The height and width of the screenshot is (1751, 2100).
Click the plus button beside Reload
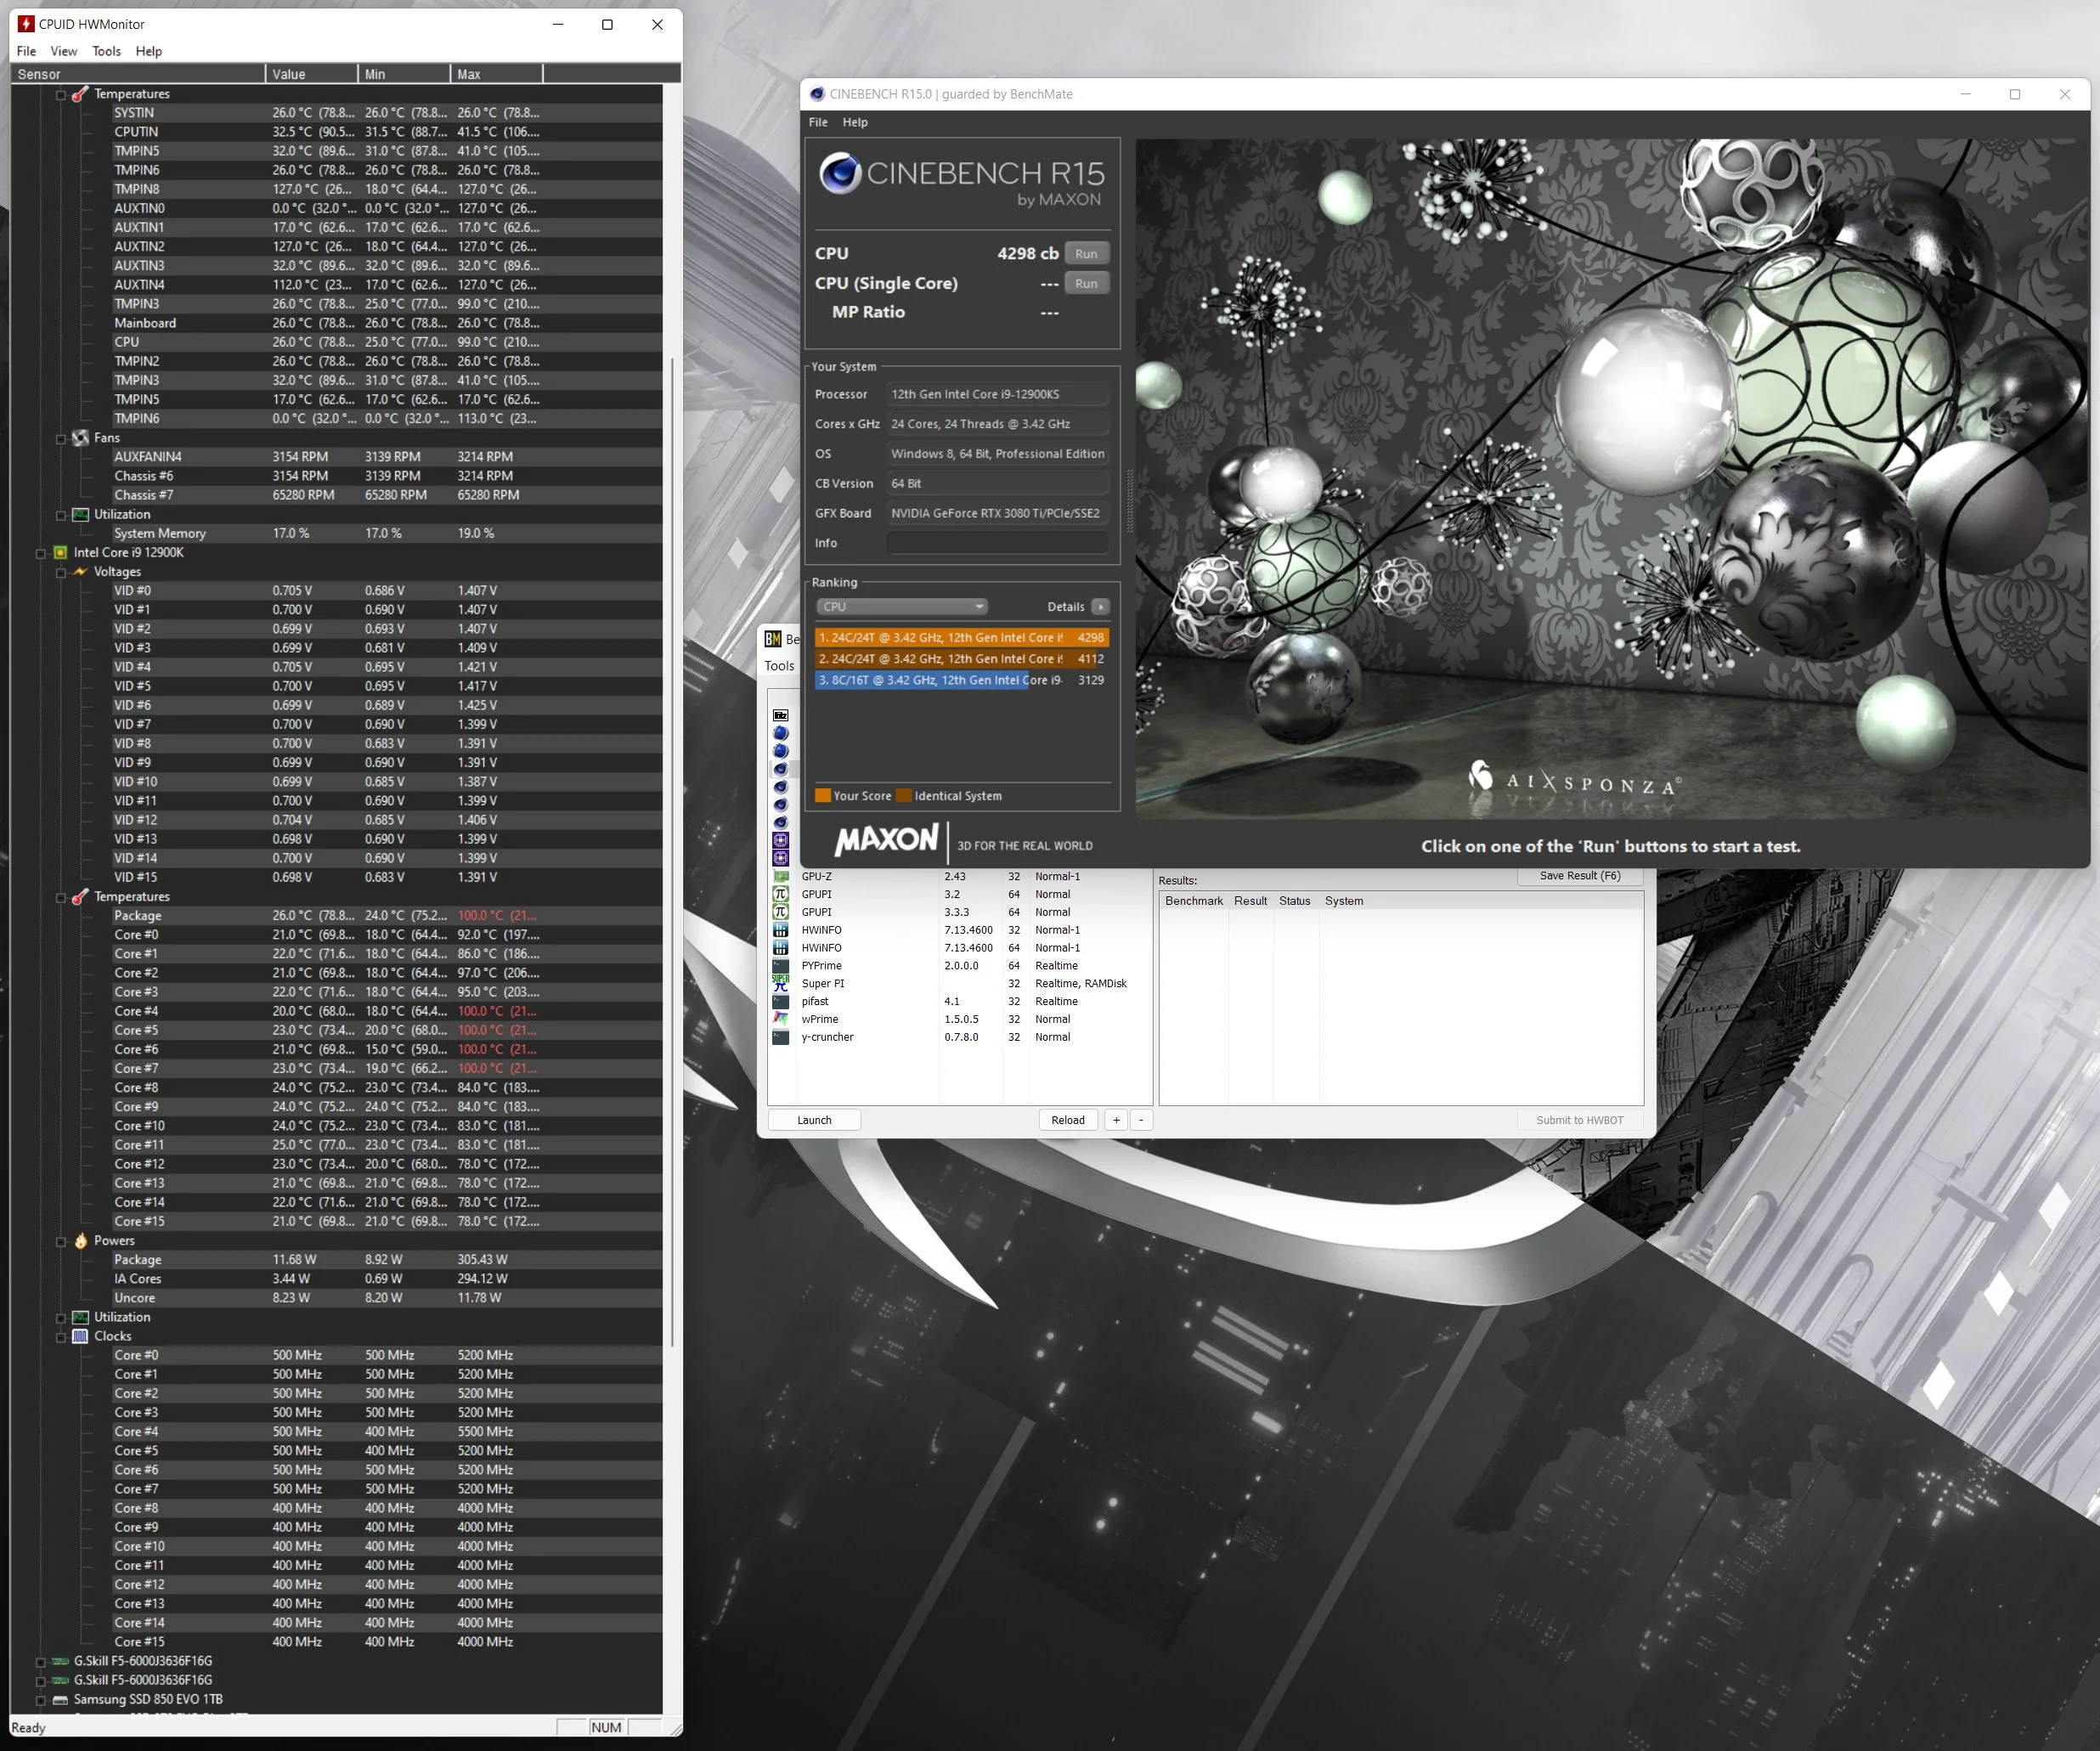[1116, 1120]
